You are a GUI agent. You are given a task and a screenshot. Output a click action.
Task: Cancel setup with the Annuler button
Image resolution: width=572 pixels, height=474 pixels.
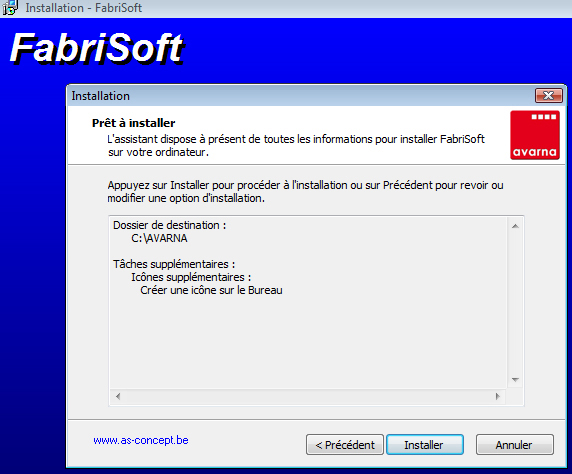tap(514, 444)
